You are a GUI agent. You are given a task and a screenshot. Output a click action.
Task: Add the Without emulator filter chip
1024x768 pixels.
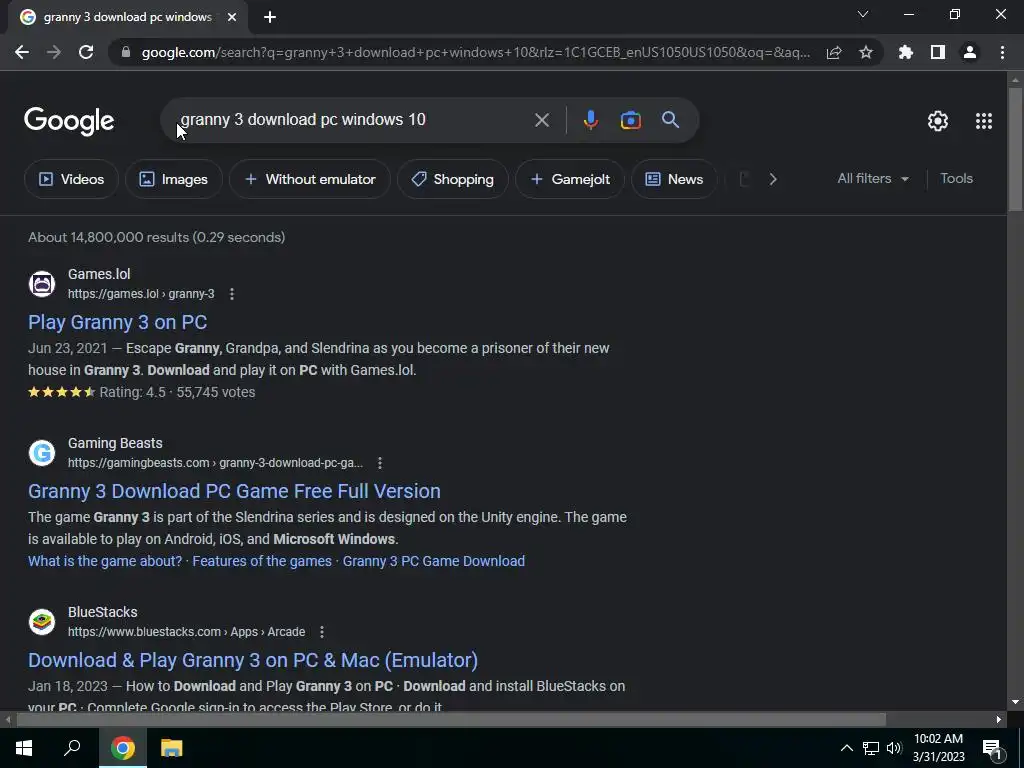click(310, 179)
